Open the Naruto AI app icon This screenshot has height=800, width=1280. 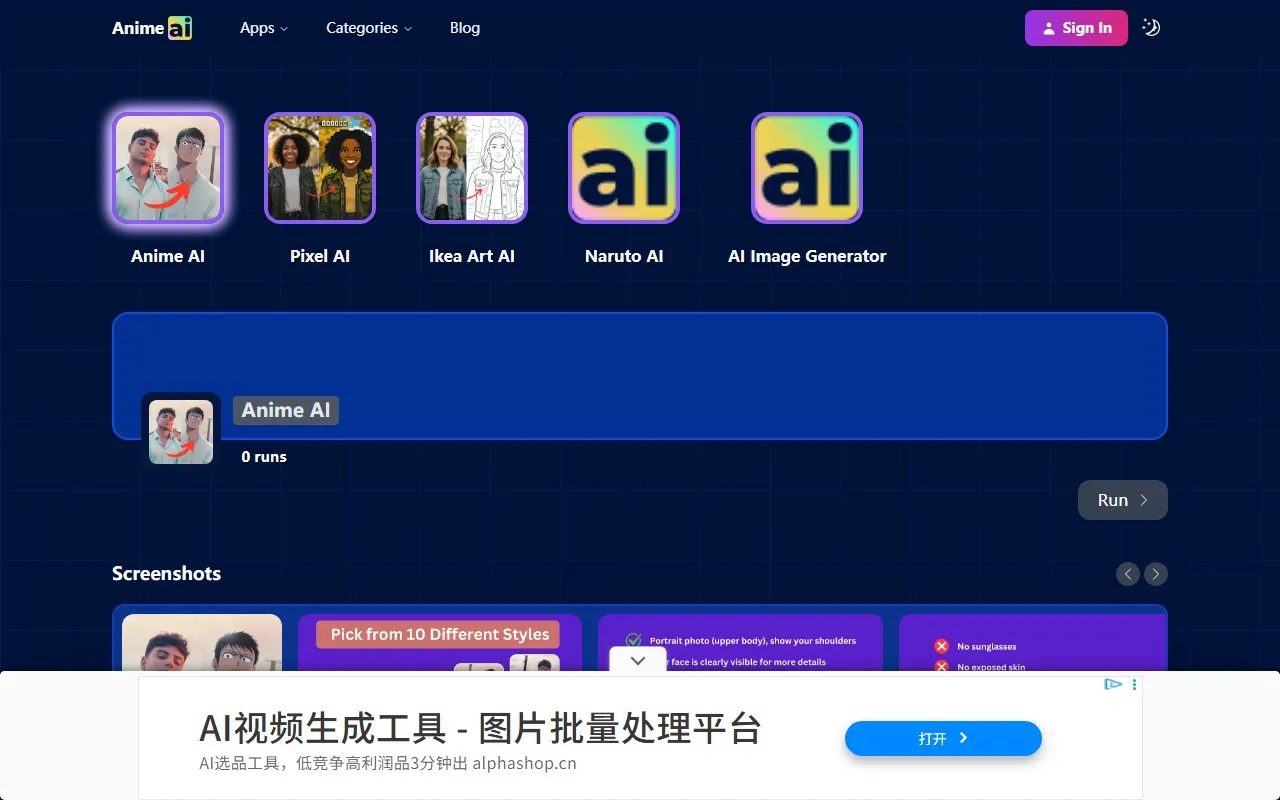624,167
